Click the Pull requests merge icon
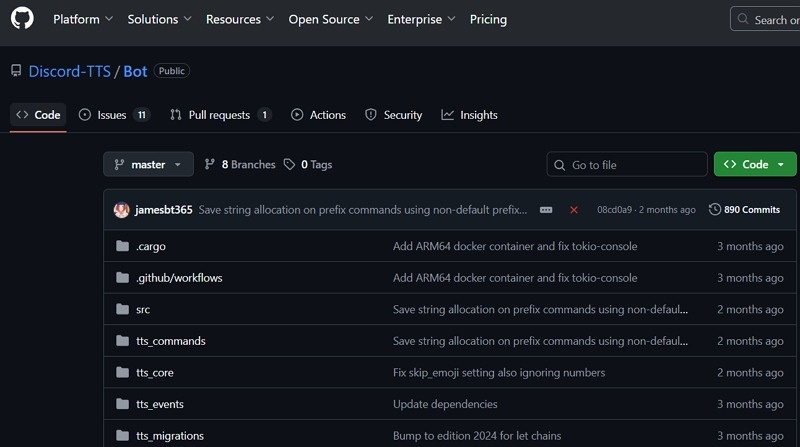800x447 pixels. coord(176,115)
